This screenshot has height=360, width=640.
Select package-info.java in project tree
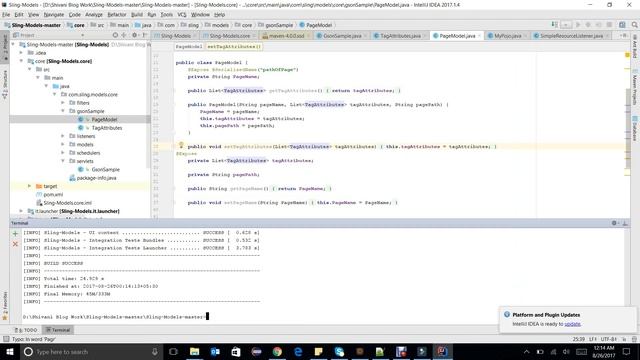click(x=96, y=178)
